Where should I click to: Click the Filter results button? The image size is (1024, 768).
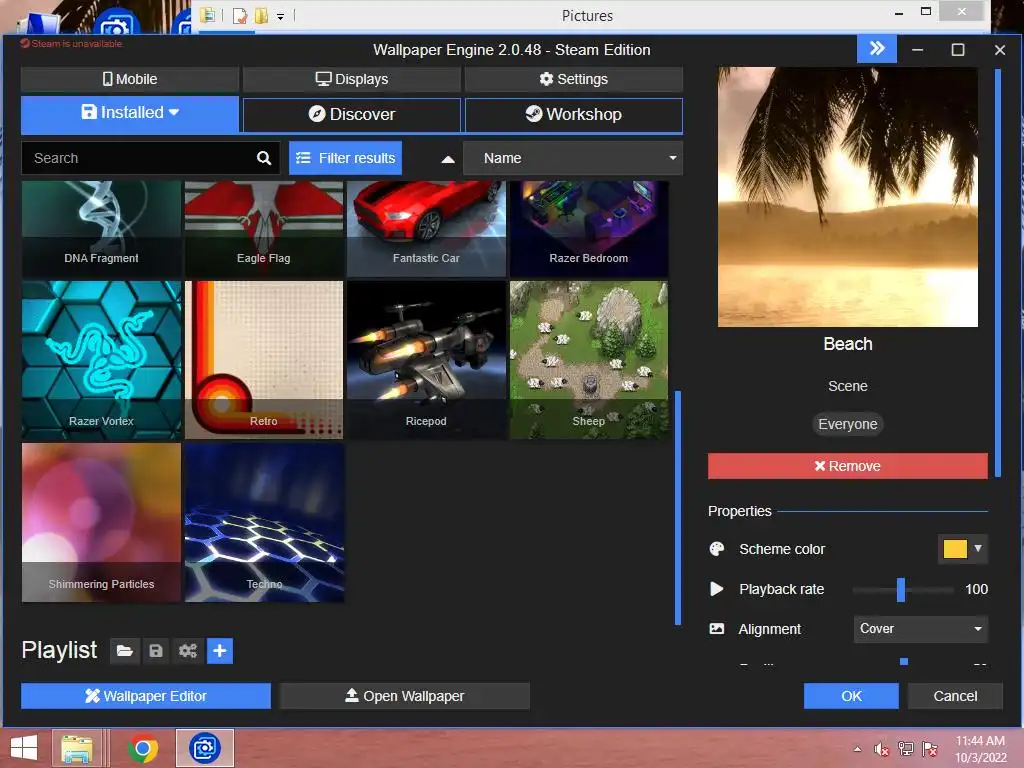coord(345,158)
